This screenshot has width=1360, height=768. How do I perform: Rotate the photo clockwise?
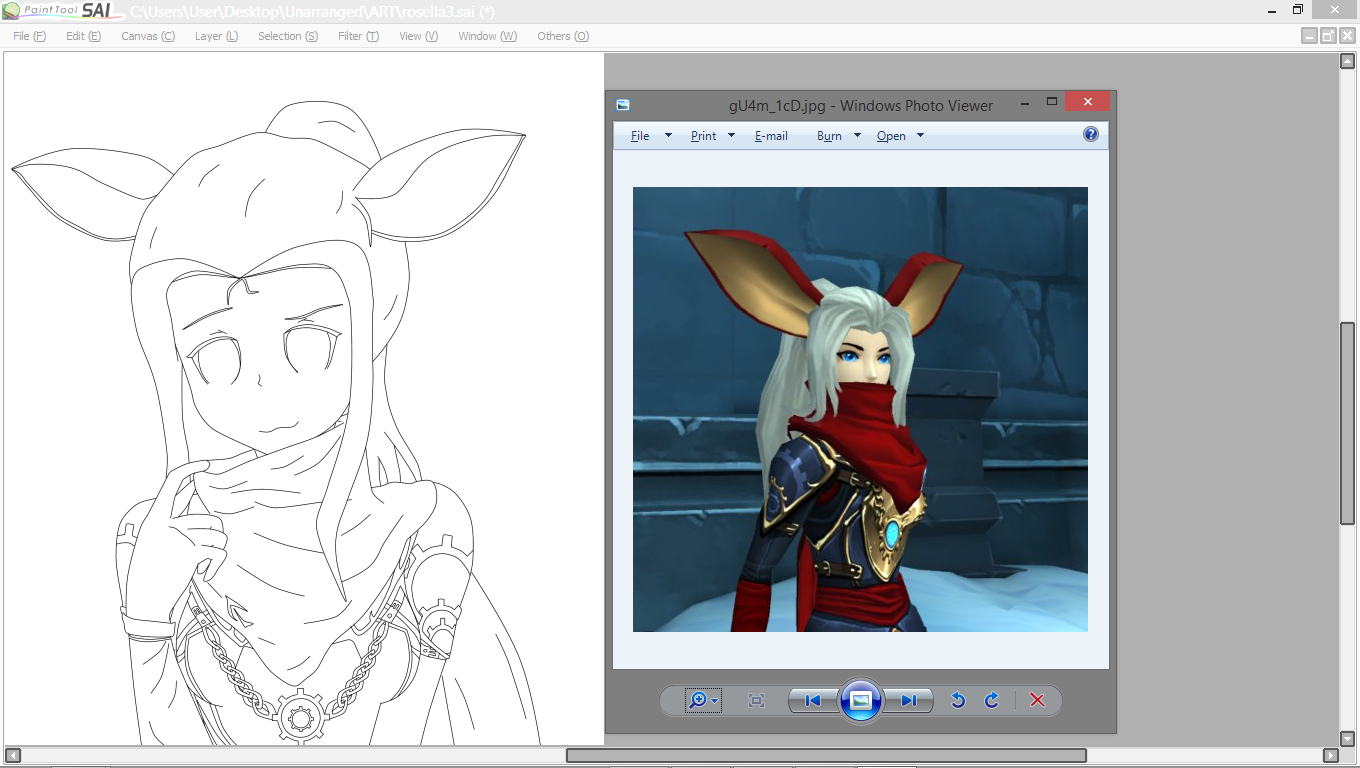point(991,700)
